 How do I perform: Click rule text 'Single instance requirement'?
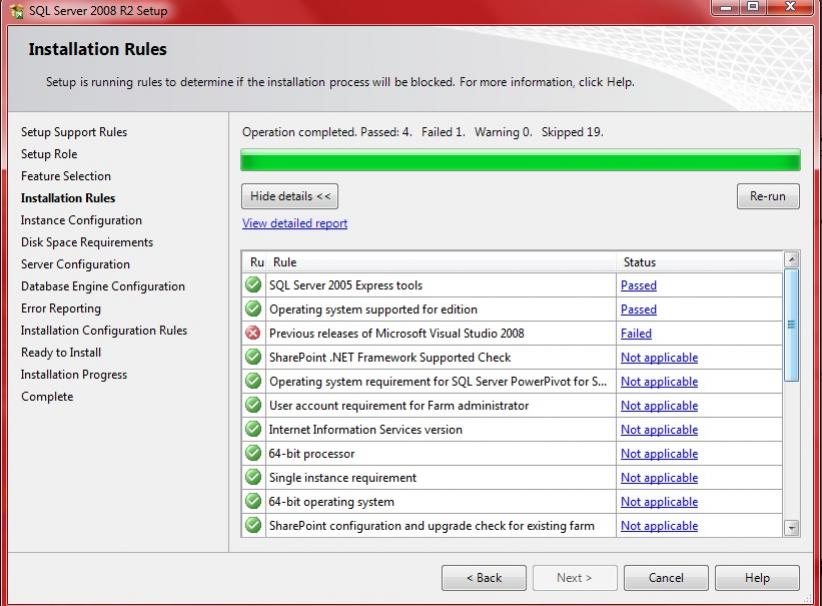click(x=342, y=478)
